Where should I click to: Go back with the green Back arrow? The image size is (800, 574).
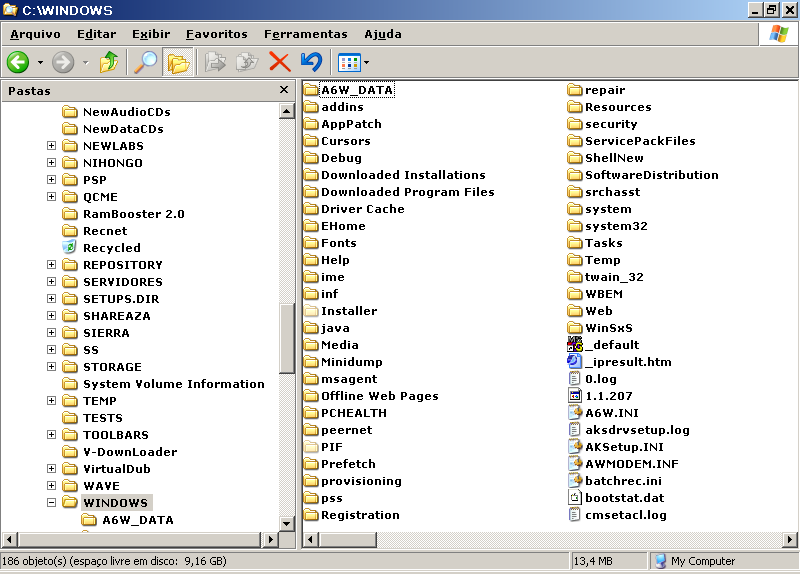[x=18, y=63]
